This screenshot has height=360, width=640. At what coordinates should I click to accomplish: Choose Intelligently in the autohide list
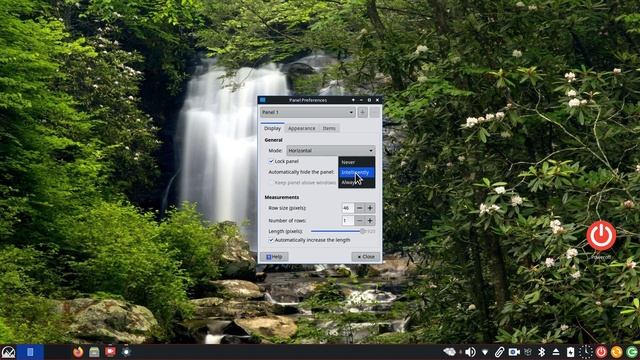[x=356, y=172]
